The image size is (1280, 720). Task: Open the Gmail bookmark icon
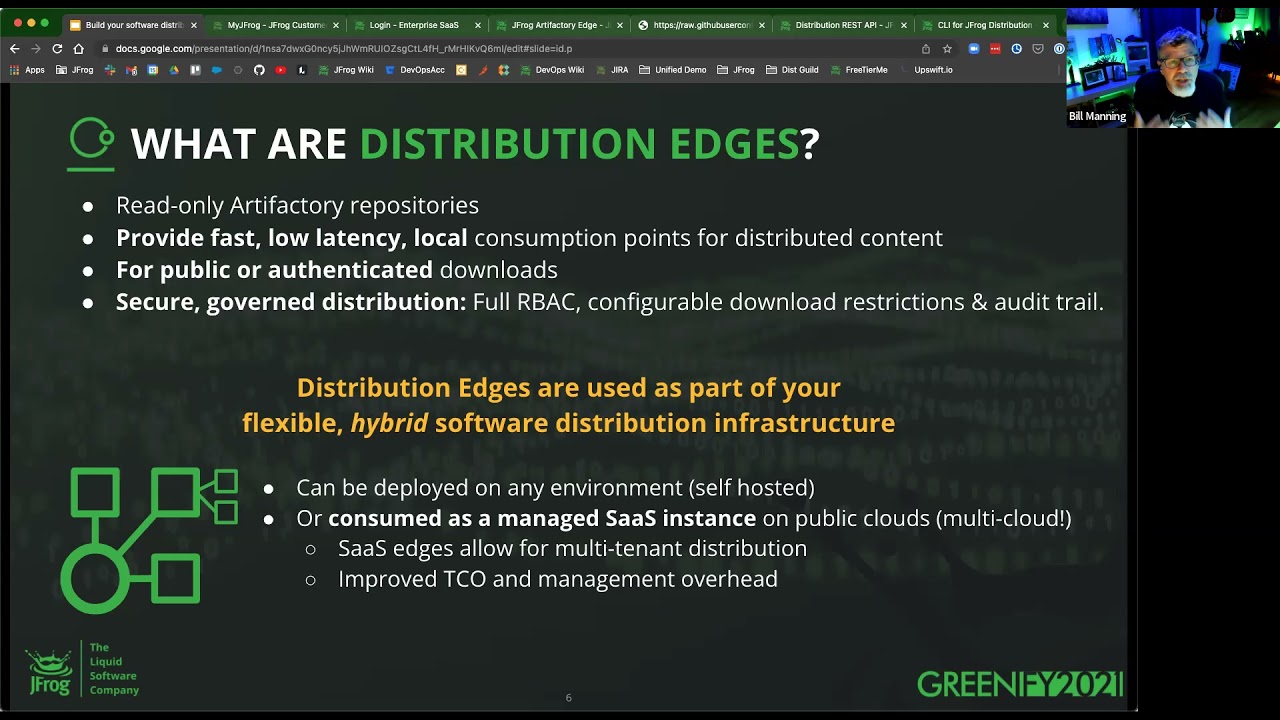click(131, 70)
